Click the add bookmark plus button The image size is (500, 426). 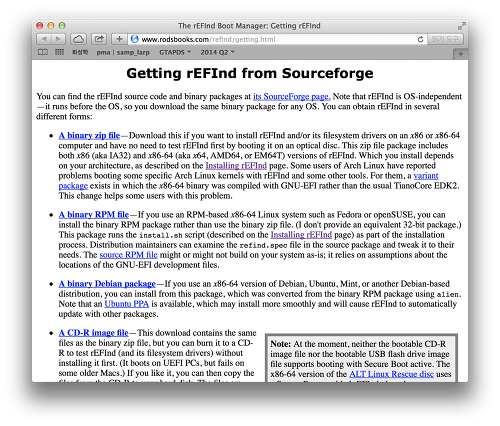point(119,39)
